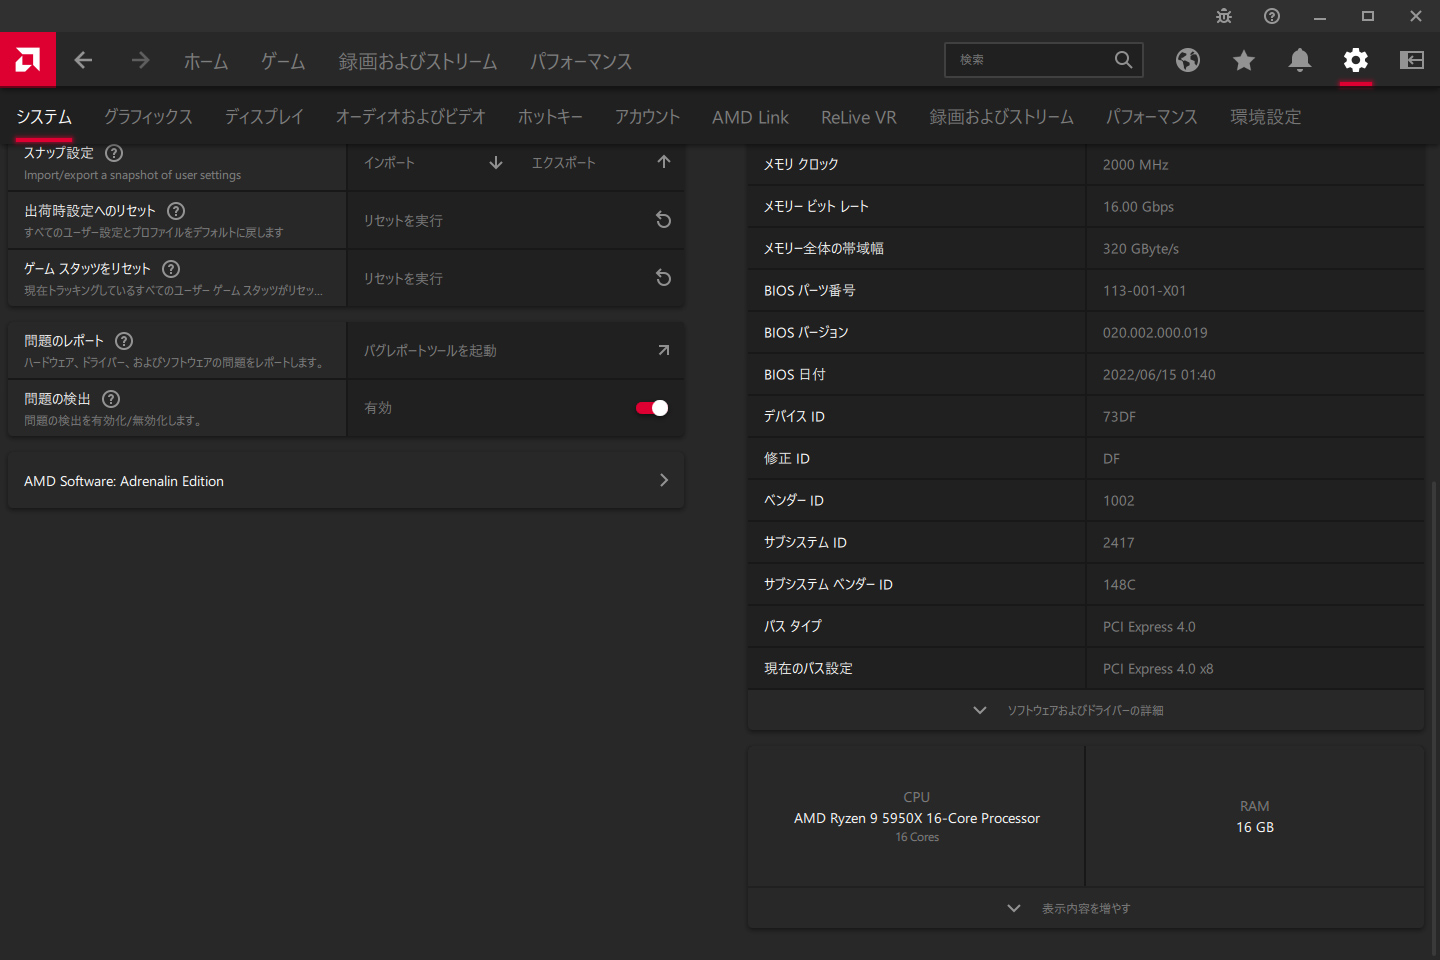Open settings gear icon

[x=1356, y=61]
